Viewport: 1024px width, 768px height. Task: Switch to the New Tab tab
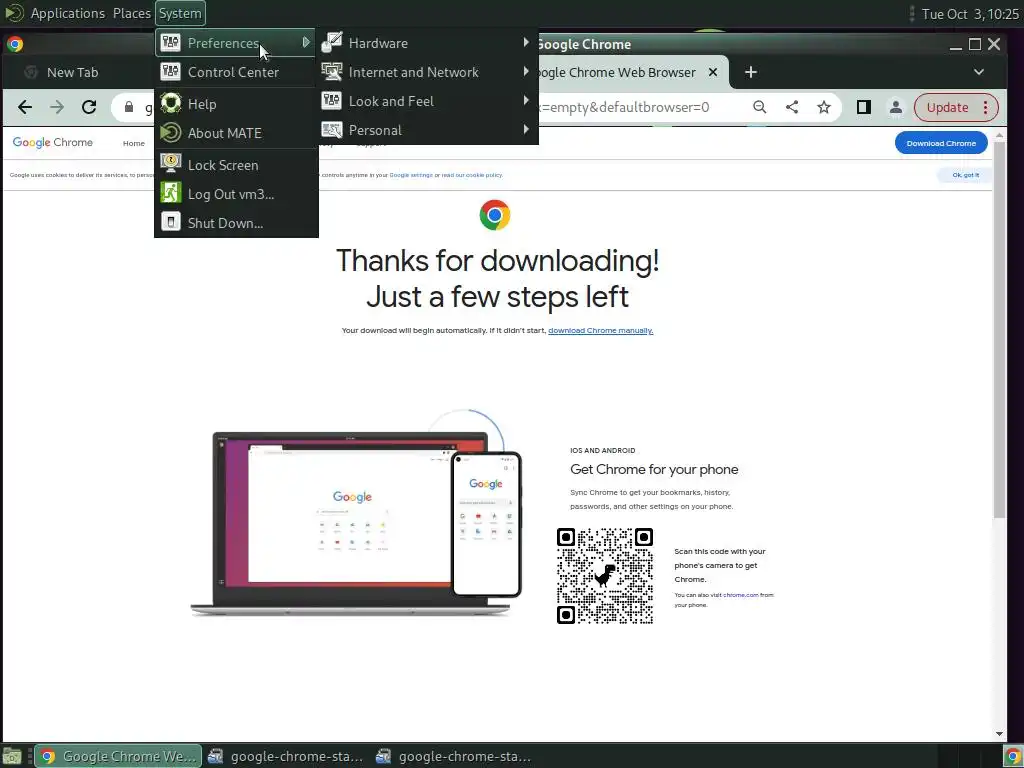coord(72,72)
